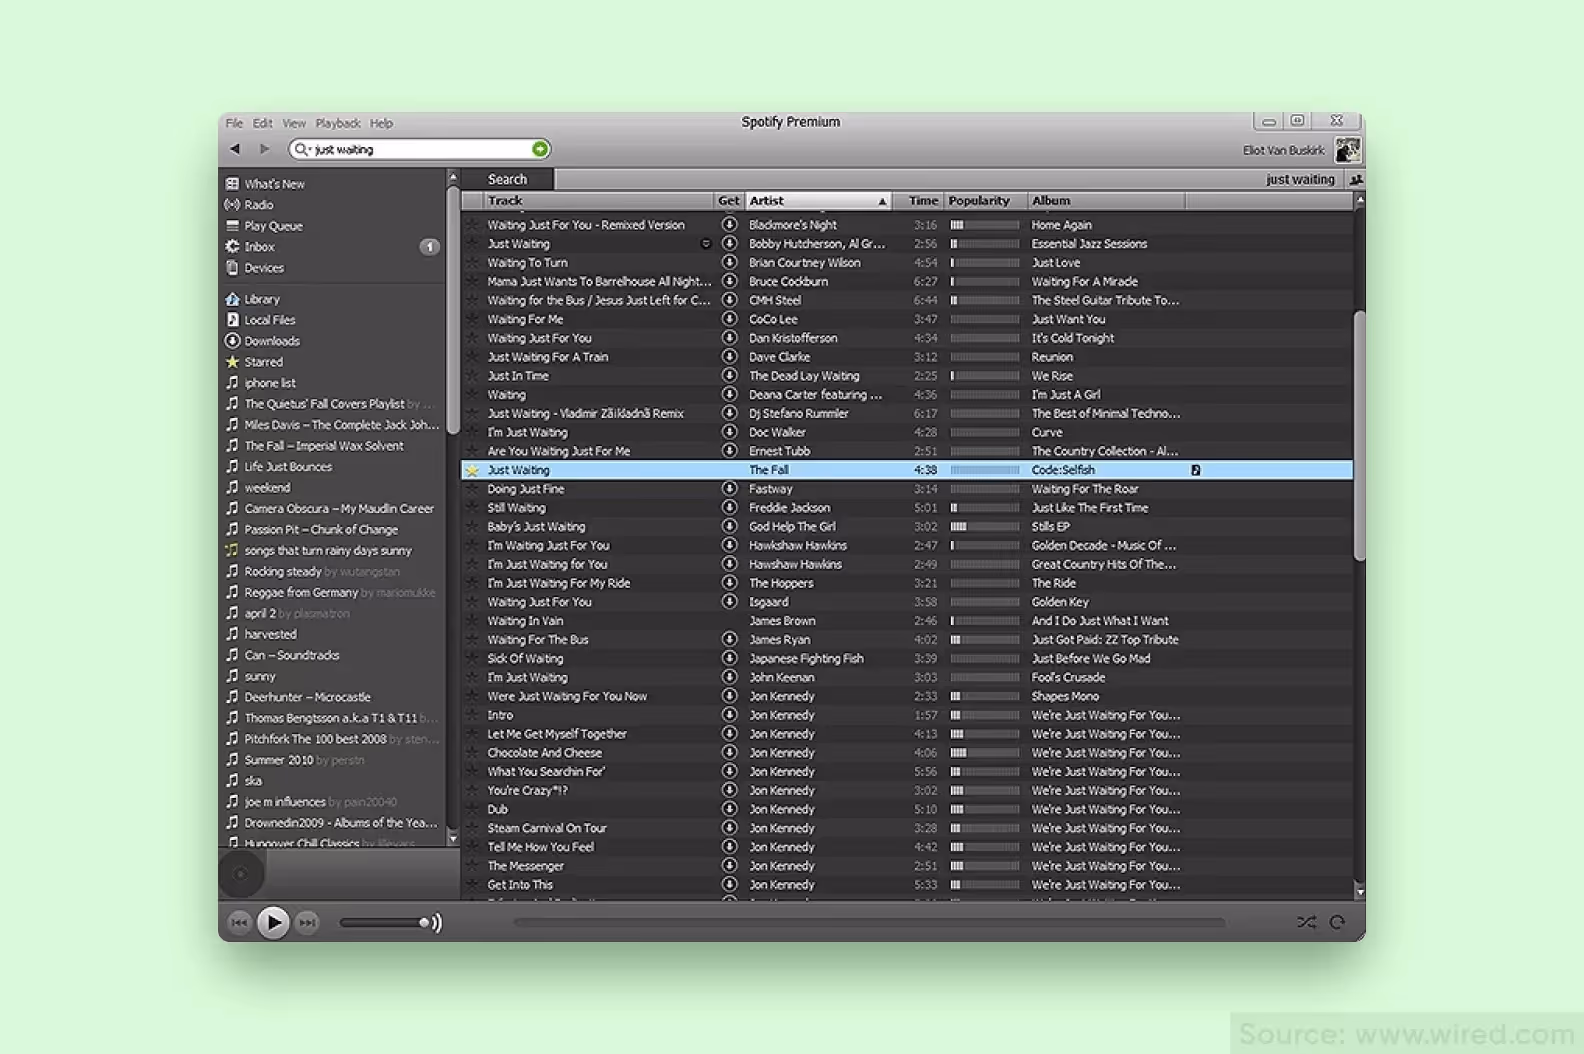Click the track list vertical scrollbar
The width and height of the screenshot is (1584, 1054).
[1359, 435]
